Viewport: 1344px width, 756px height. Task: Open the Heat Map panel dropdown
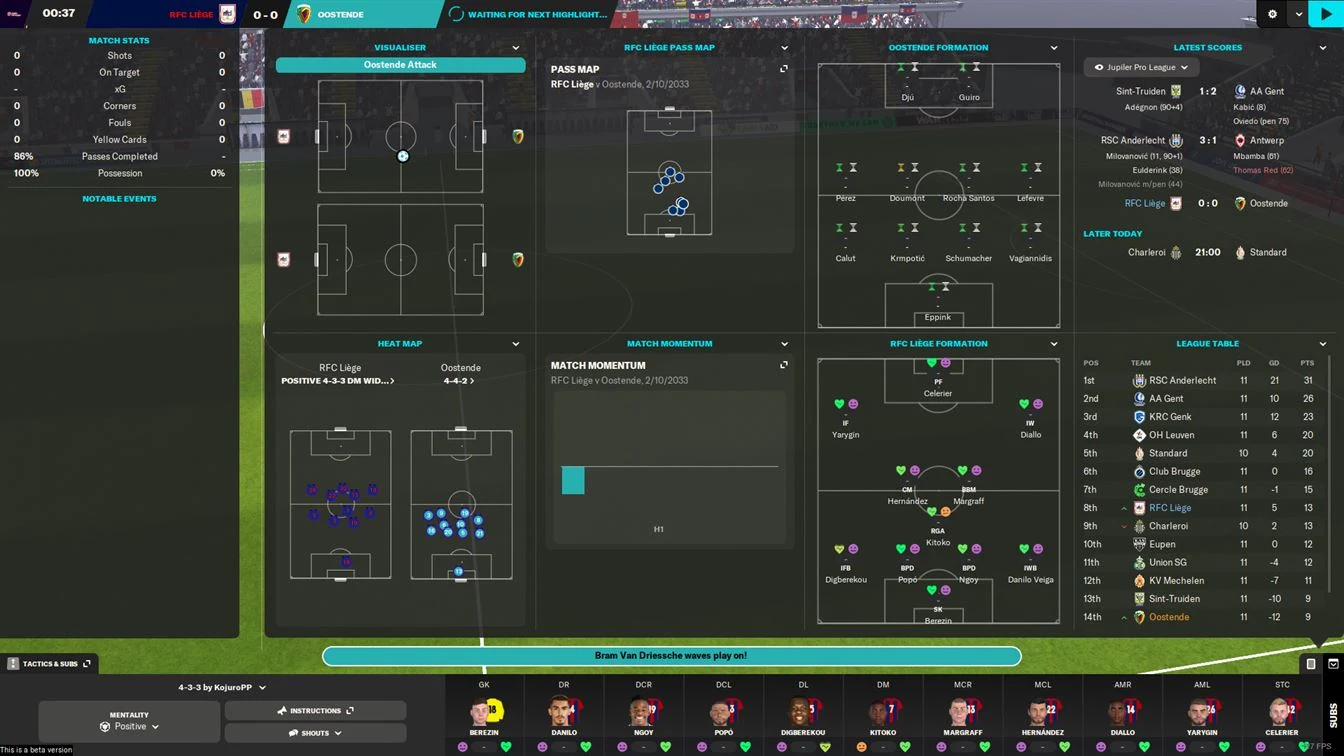[x=516, y=344]
